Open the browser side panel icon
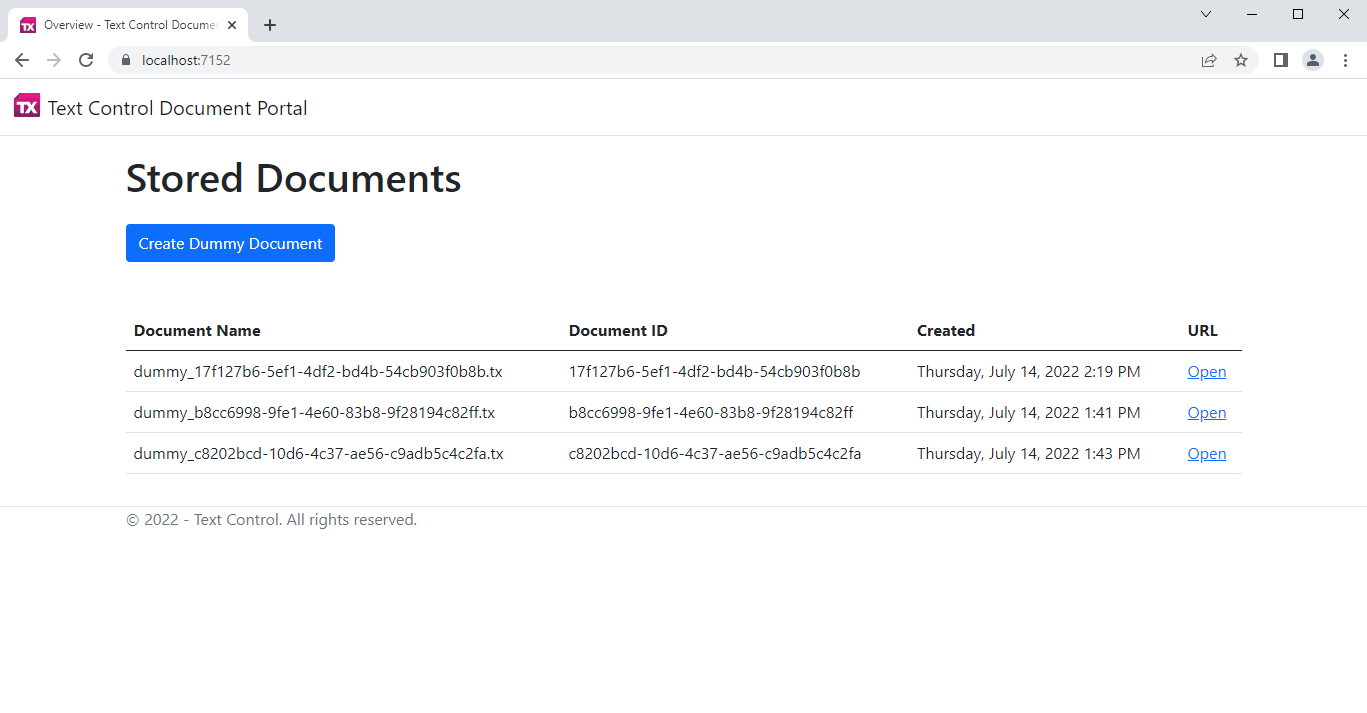 tap(1280, 60)
